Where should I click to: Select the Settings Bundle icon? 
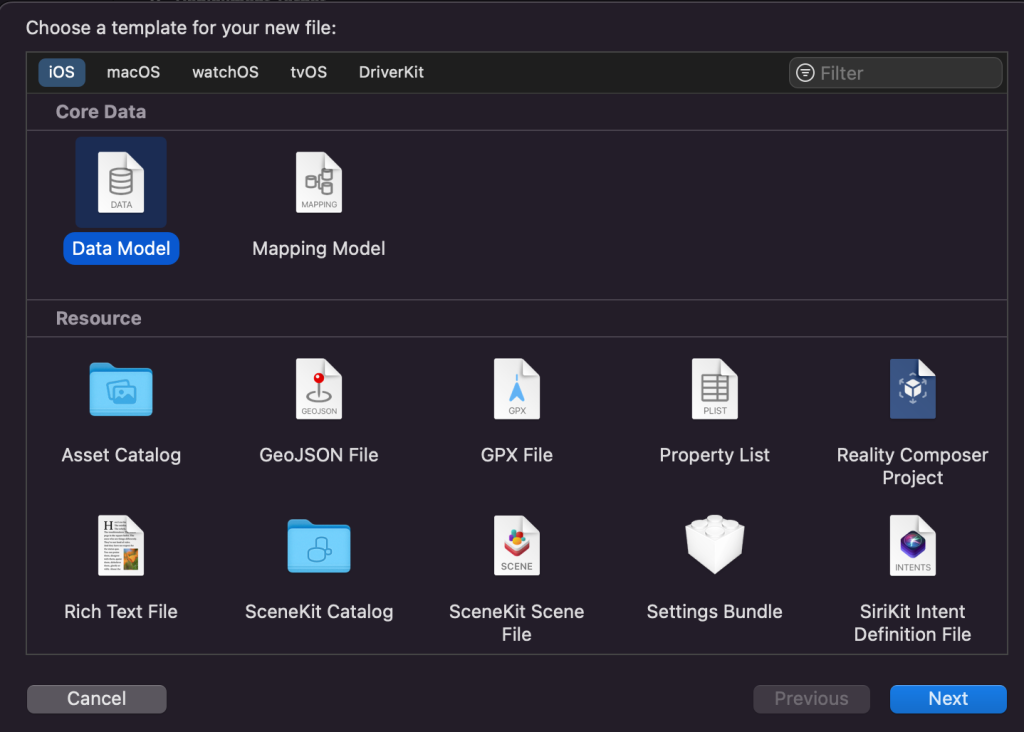click(714, 545)
